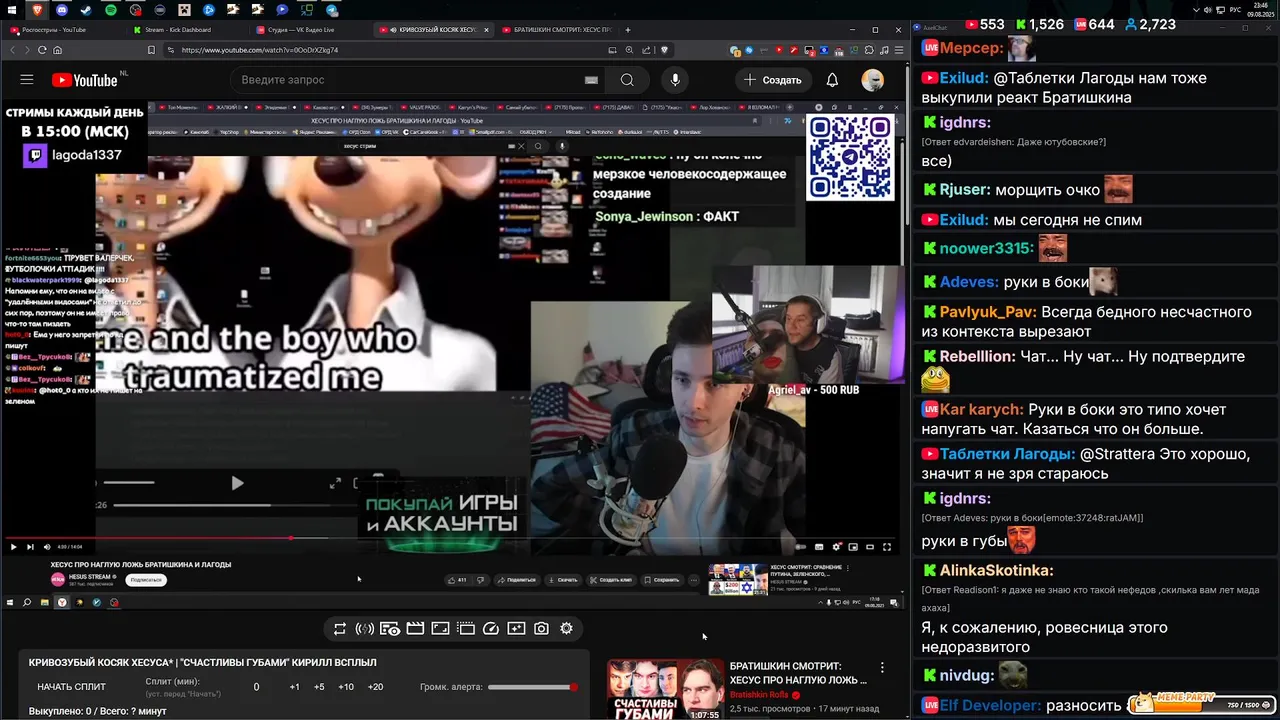Skip to next video in player controls
This screenshot has height=720, width=1280.
[x=30, y=547]
